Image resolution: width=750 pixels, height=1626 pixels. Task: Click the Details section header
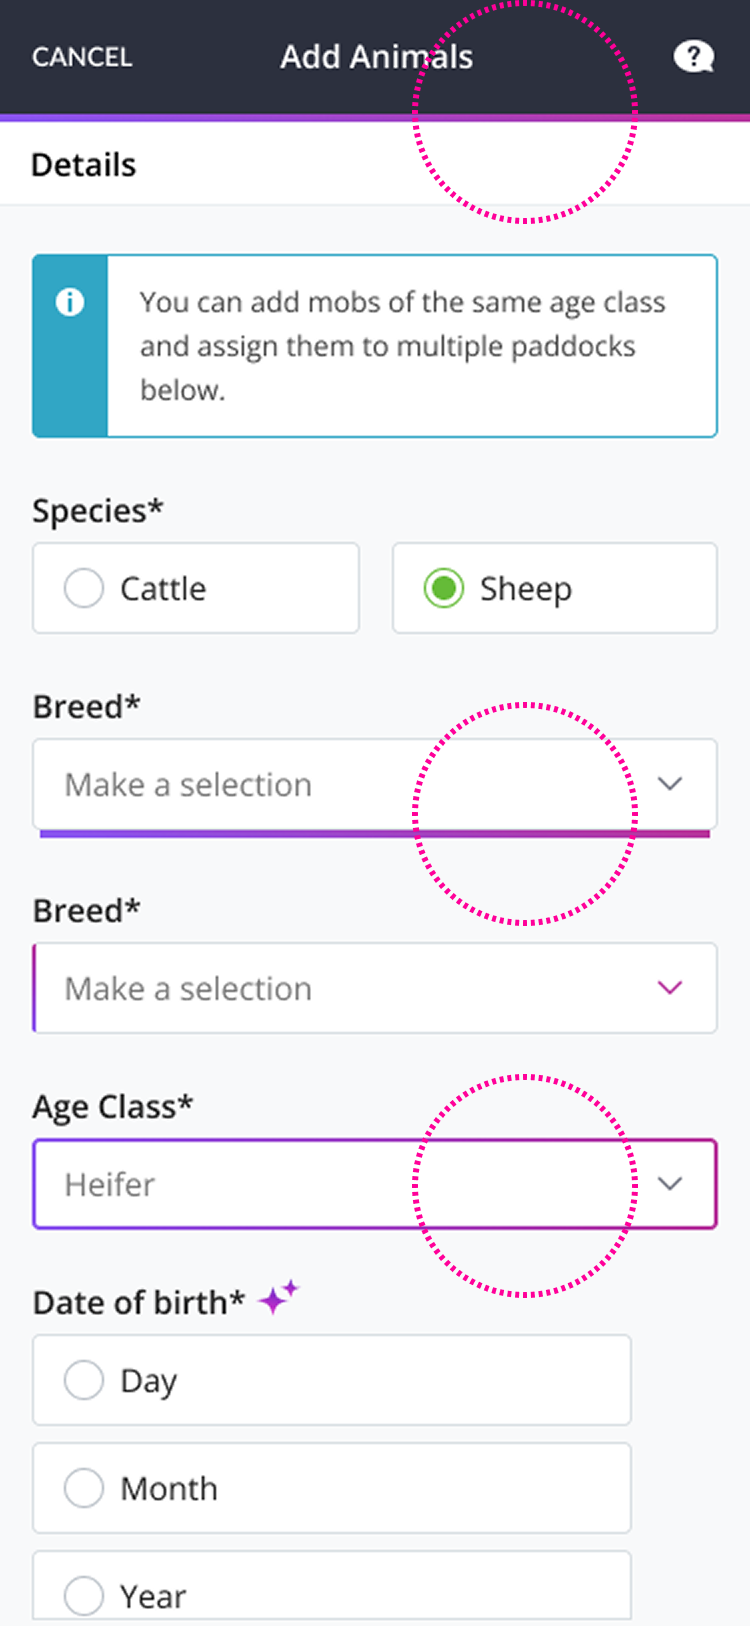click(x=84, y=165)
